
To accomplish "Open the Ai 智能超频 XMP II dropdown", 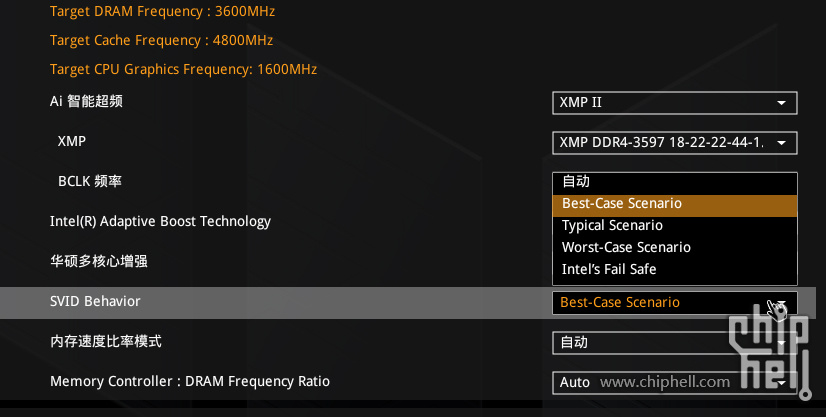I will [x=674, y=103].
